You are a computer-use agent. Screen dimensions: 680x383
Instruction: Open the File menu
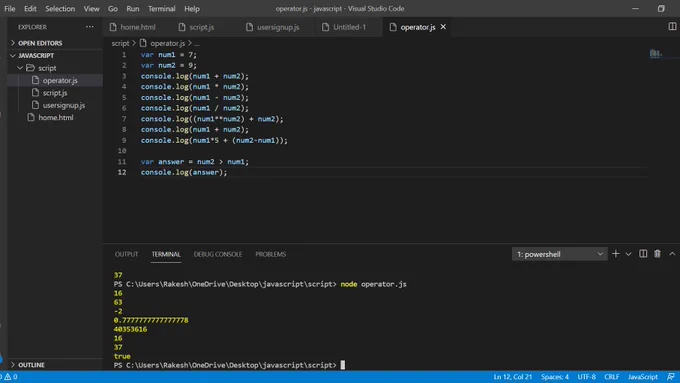click(10, 9)
